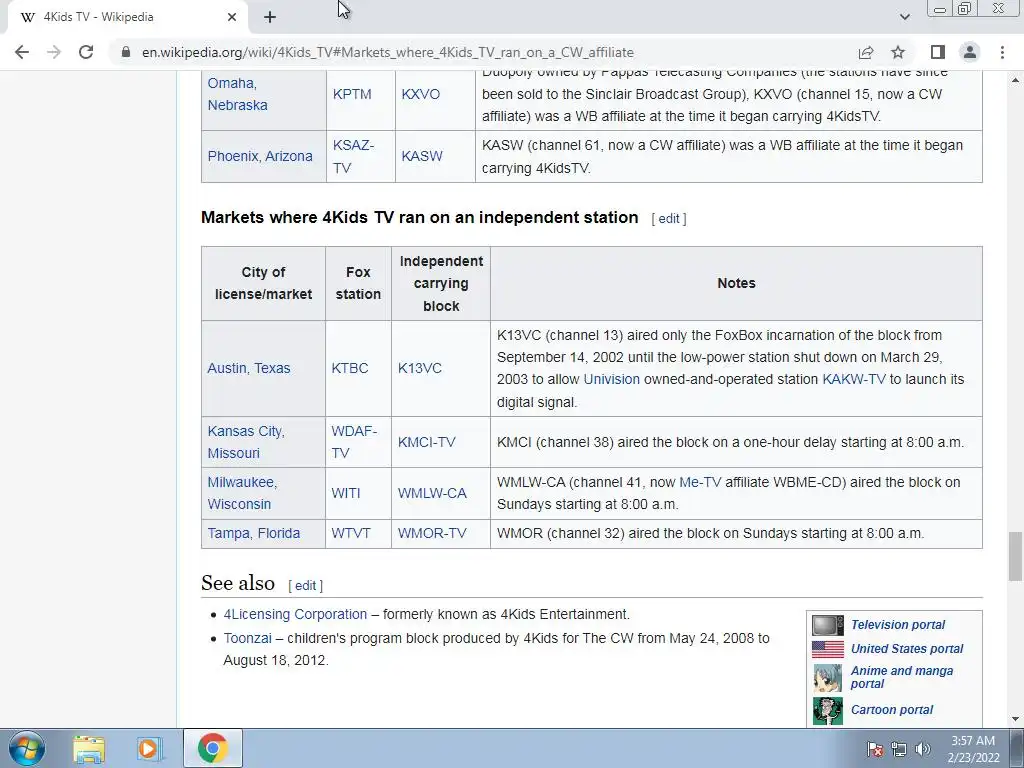Click the scrollbar down arrow
The width and height of the screenshot is (1024, 768).
1015,719
